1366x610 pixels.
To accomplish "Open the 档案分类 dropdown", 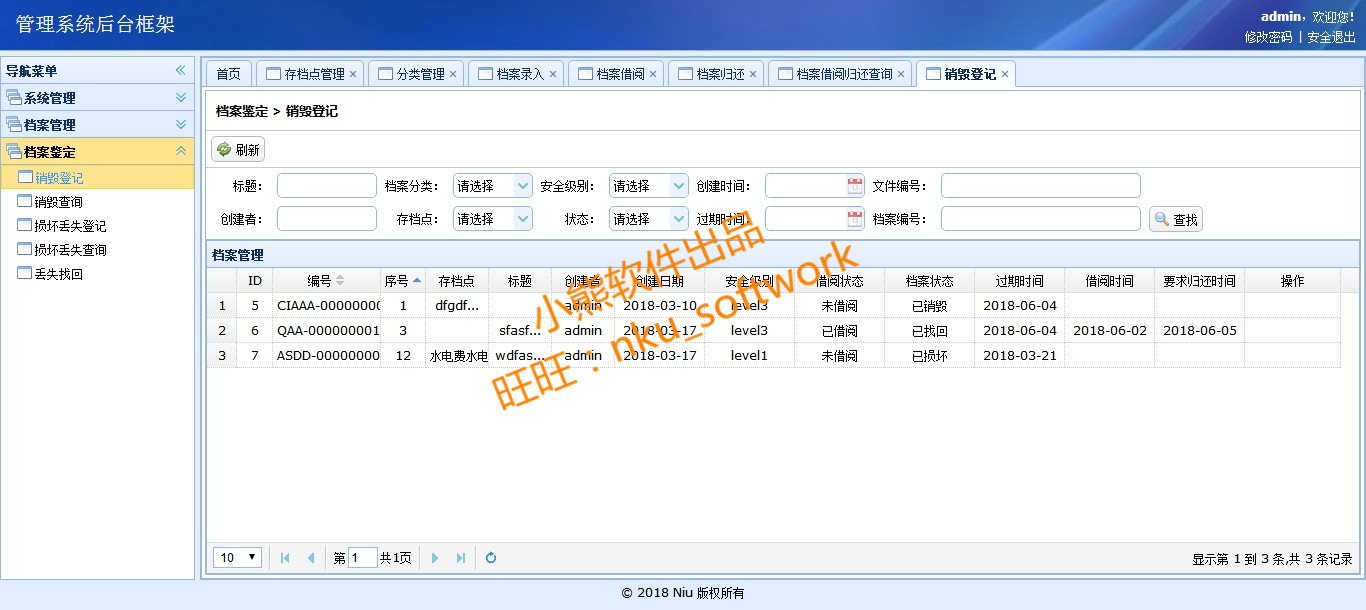I will pyautogui.click(x=523, y=186).
